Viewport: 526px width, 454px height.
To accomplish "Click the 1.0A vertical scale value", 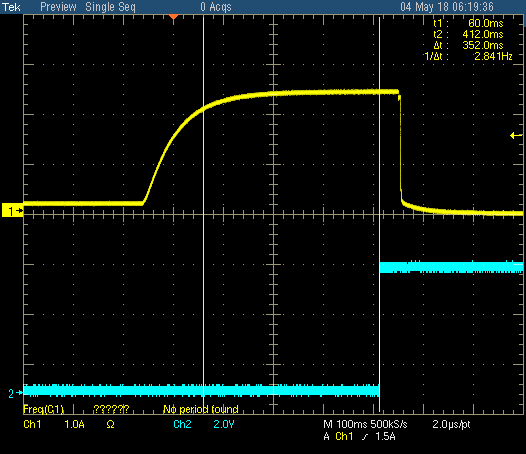I will [74, 424].
